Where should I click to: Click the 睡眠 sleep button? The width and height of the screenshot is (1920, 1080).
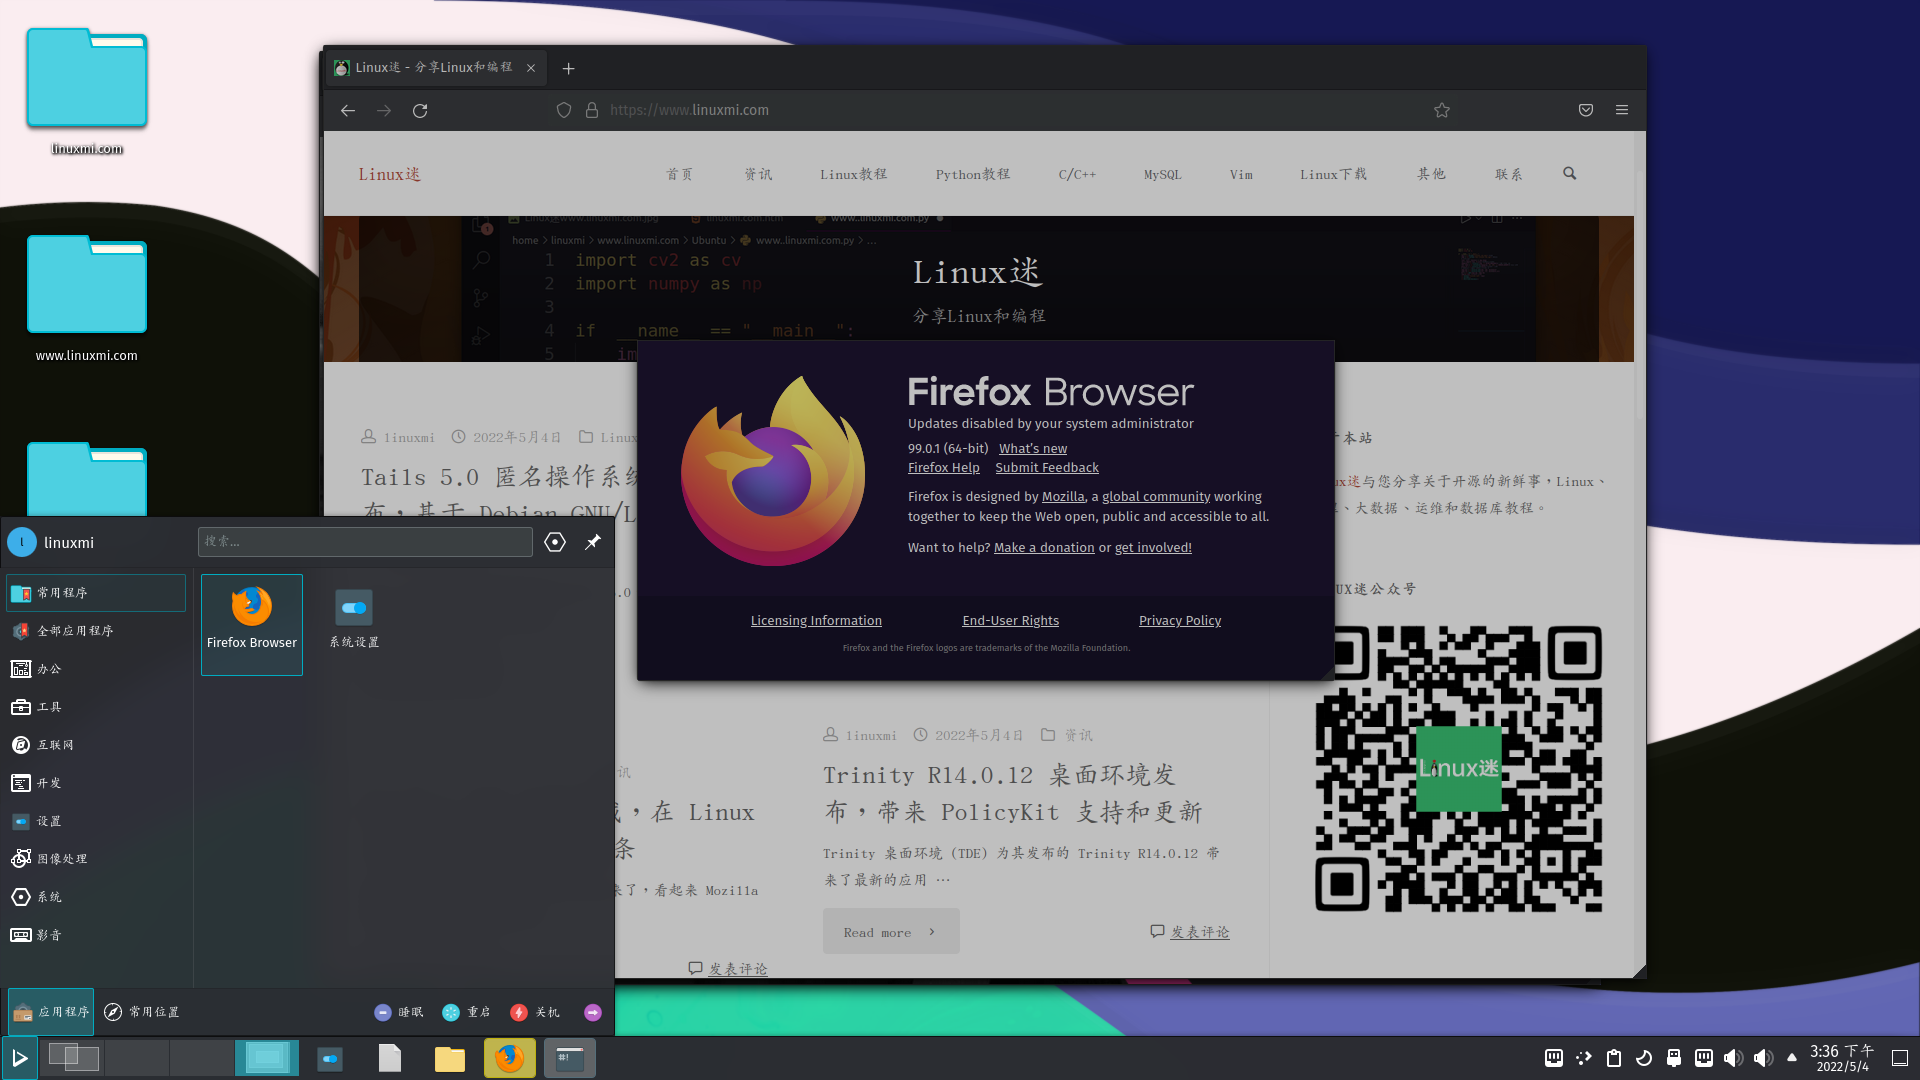pyautogui.click(x=398, y=1012)
